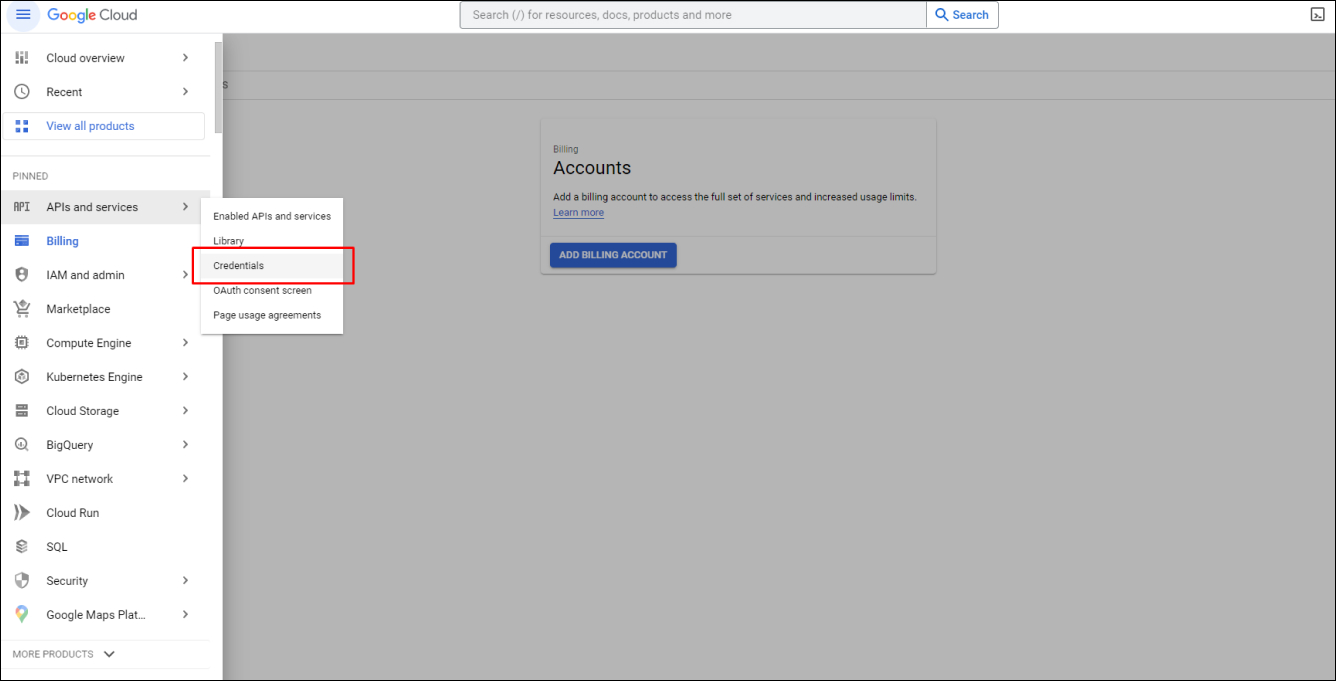
Task: Select Page usage agreements
Action: tap(272, 315)
